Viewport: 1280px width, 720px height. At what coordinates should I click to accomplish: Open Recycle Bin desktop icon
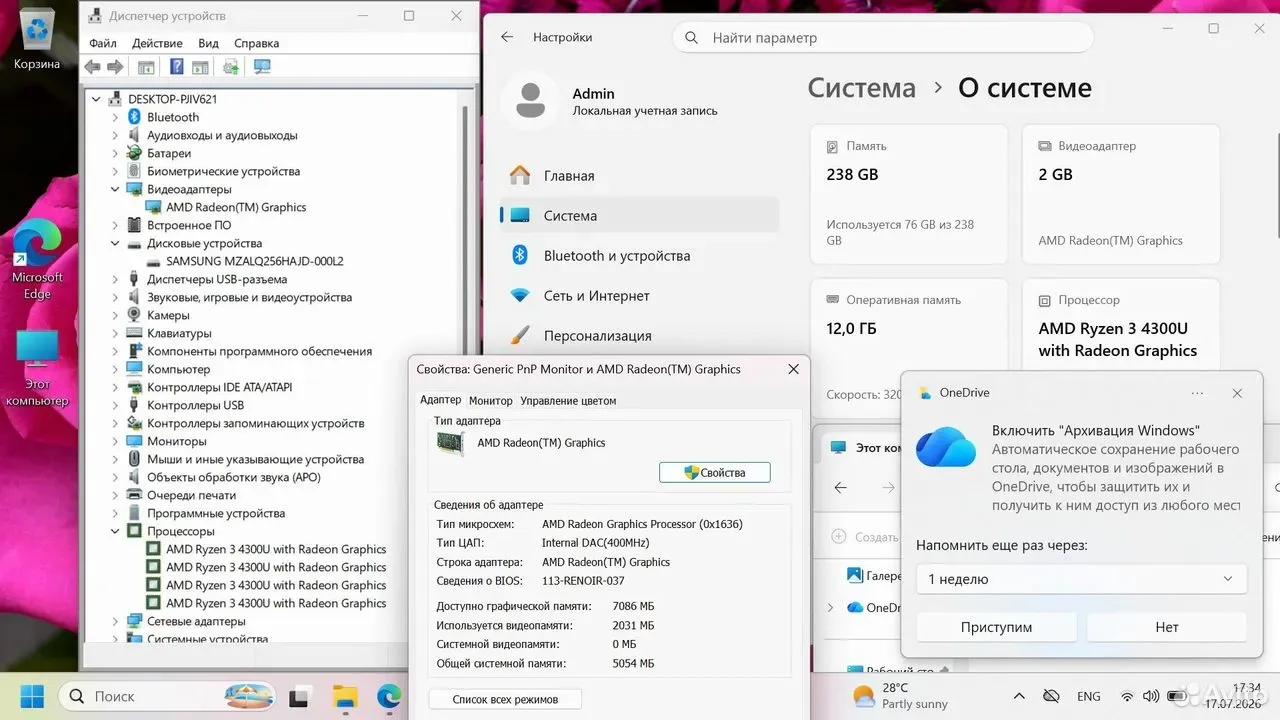click(37, 40)
